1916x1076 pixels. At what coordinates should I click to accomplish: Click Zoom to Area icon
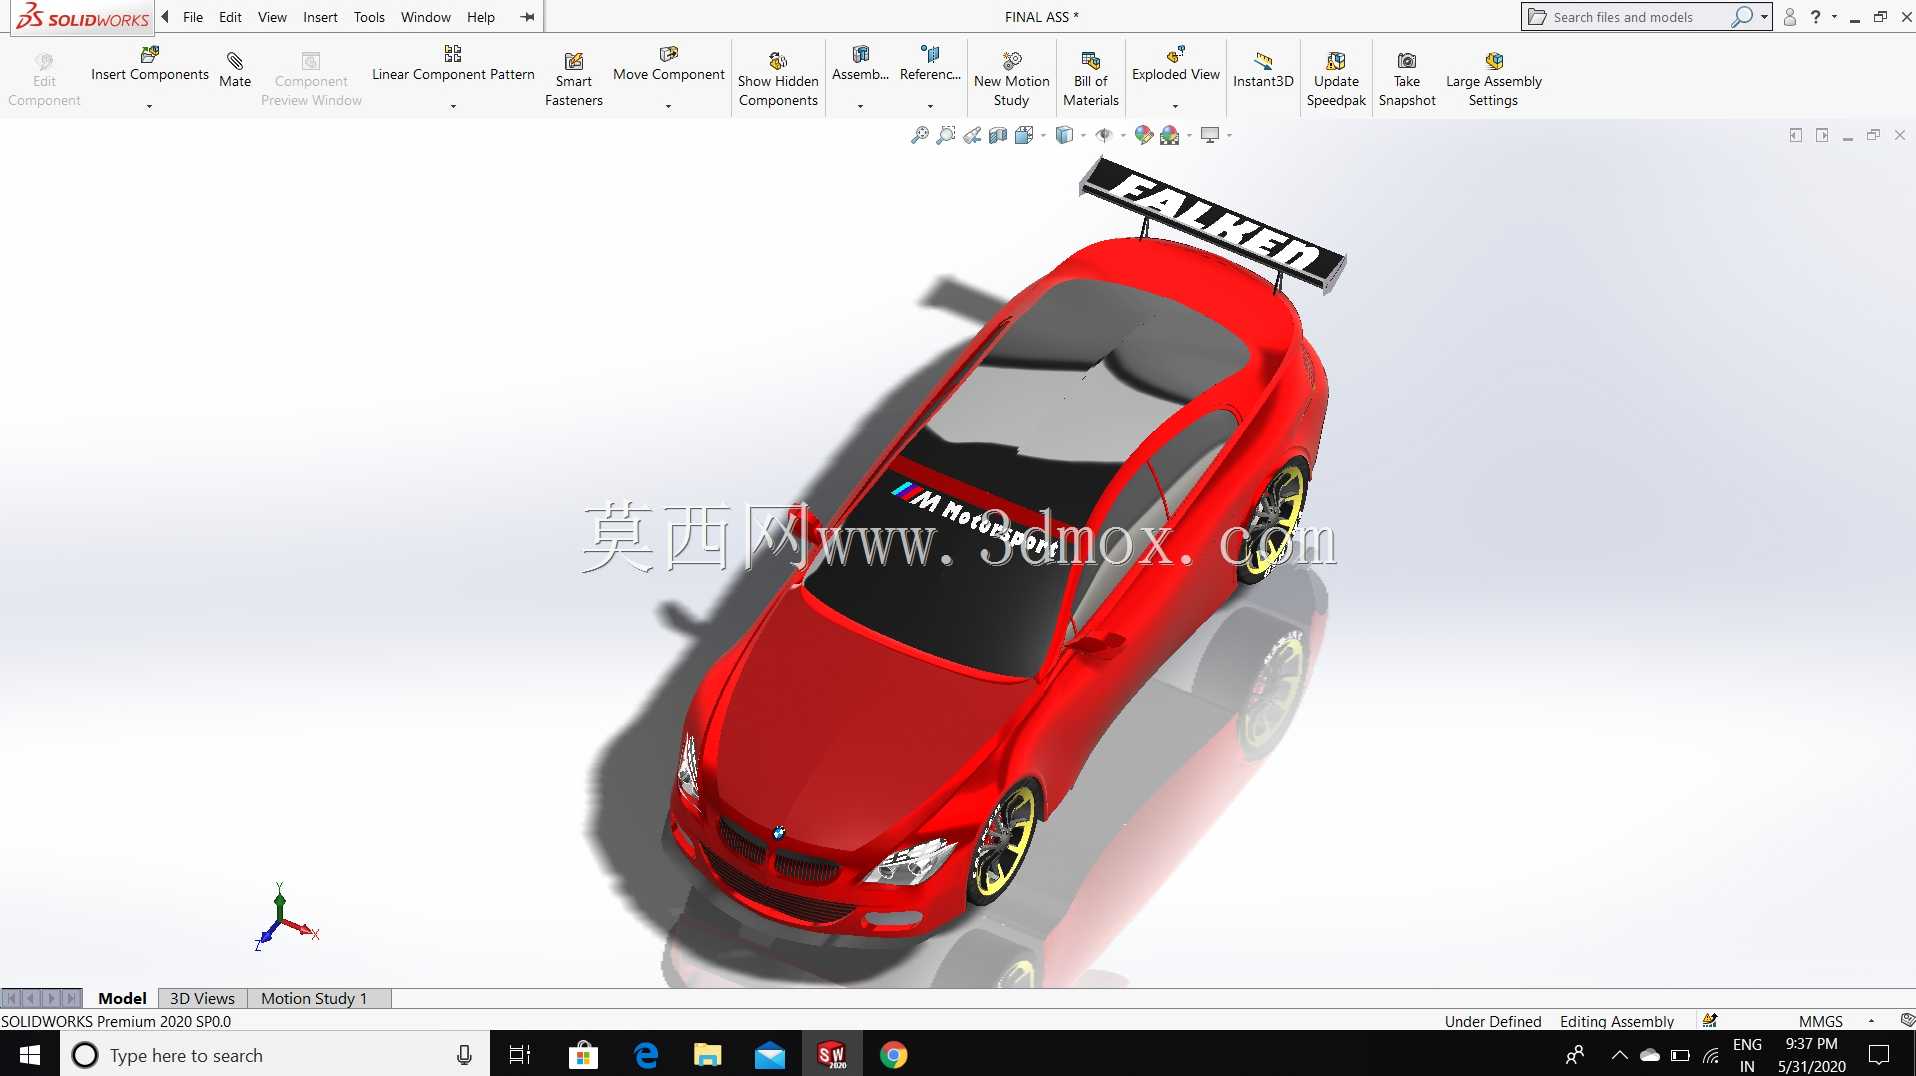point(945,135)
